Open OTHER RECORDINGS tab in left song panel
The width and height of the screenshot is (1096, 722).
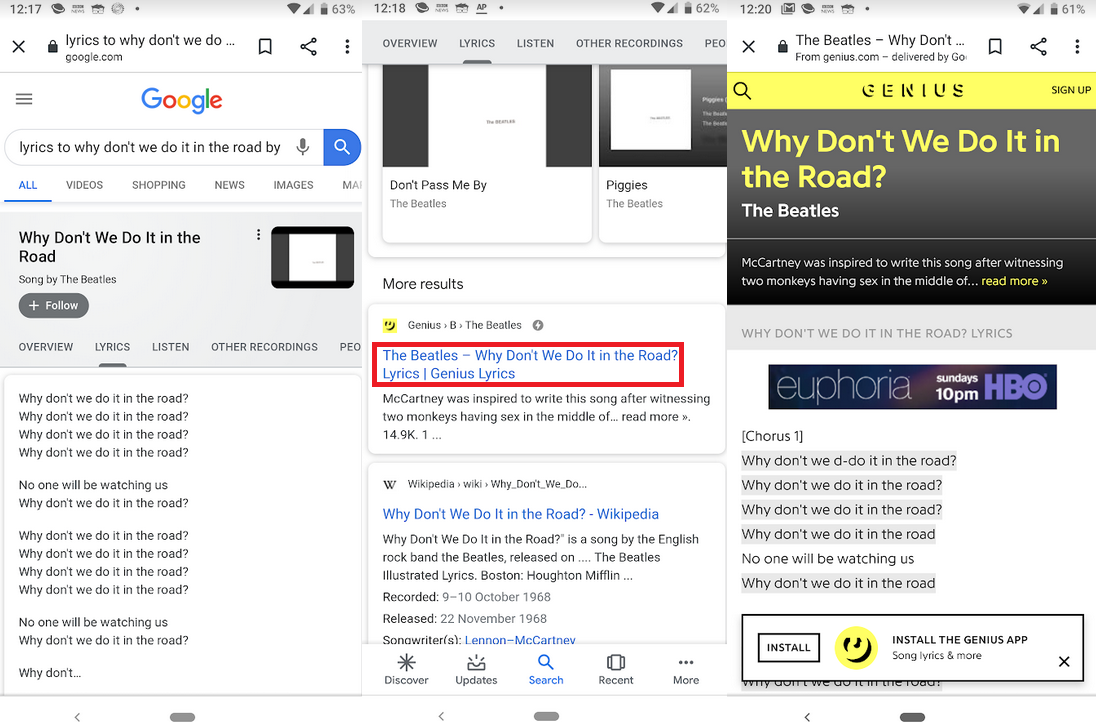pyautogui.click(x=264, y=347)
